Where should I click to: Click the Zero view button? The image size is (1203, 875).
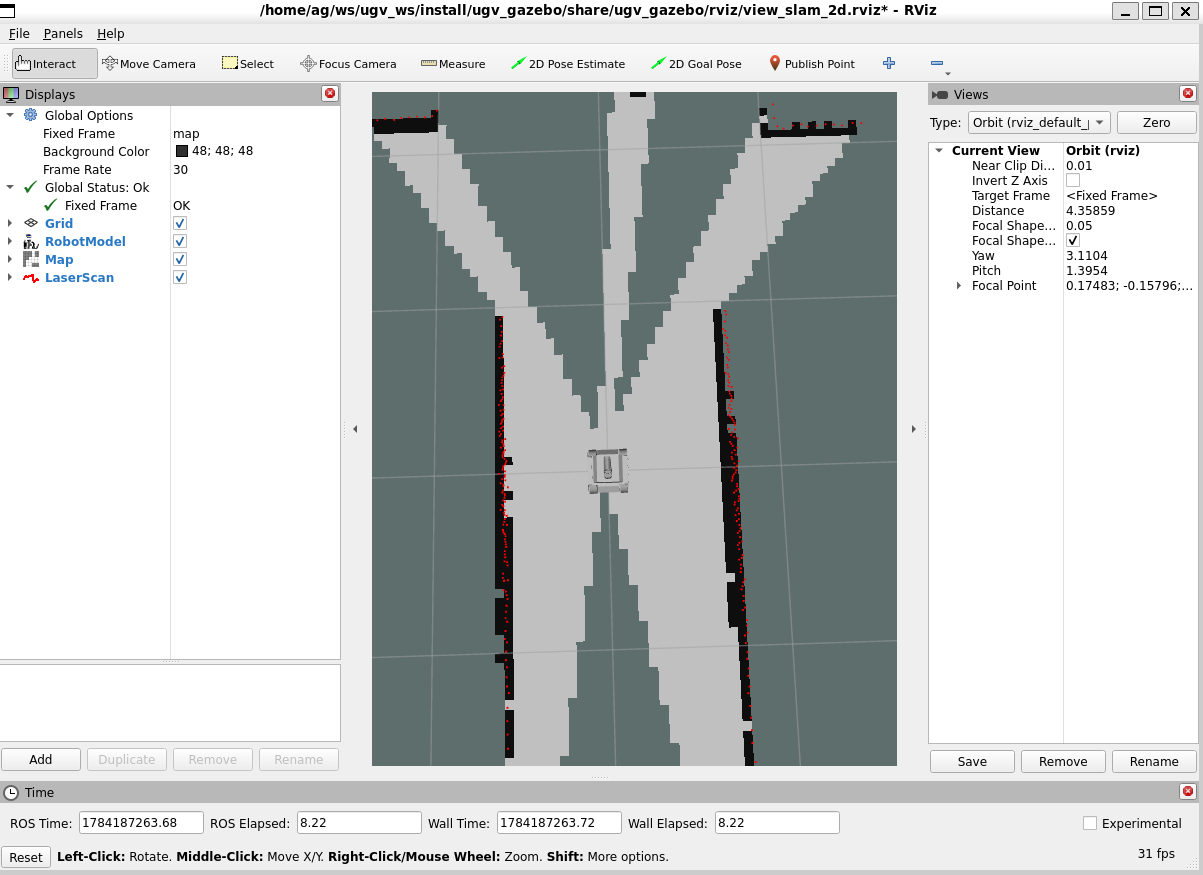coord(1157,122)
